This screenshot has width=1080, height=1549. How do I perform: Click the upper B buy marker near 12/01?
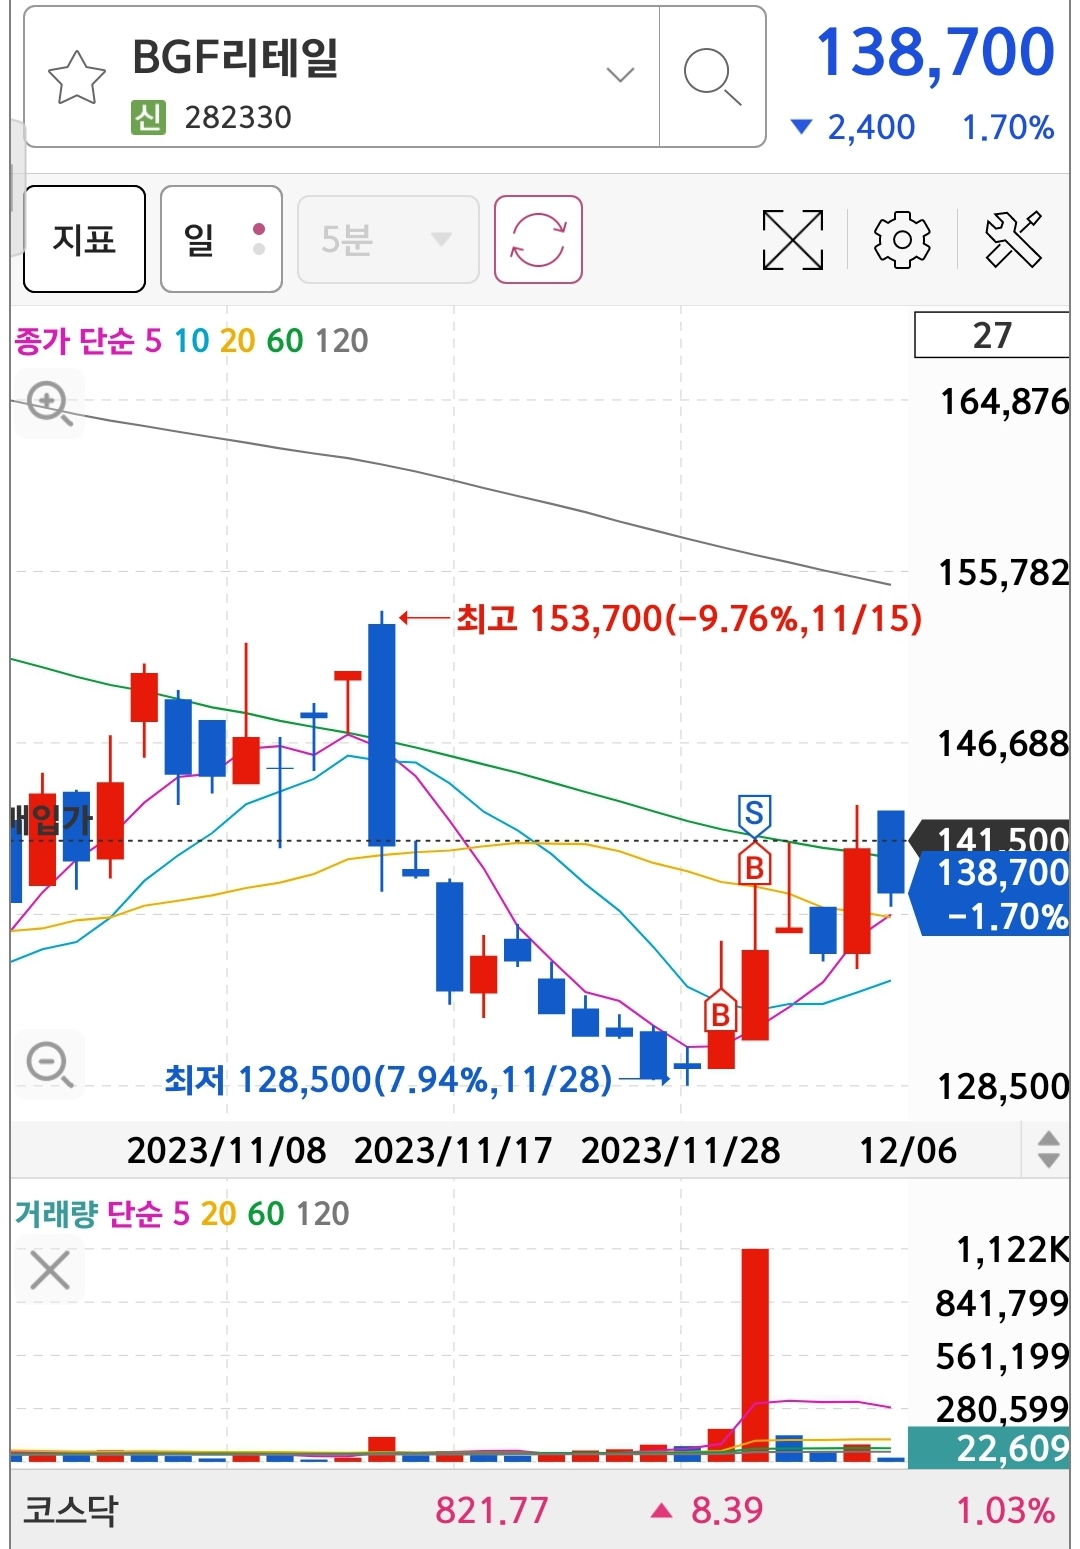755,866
